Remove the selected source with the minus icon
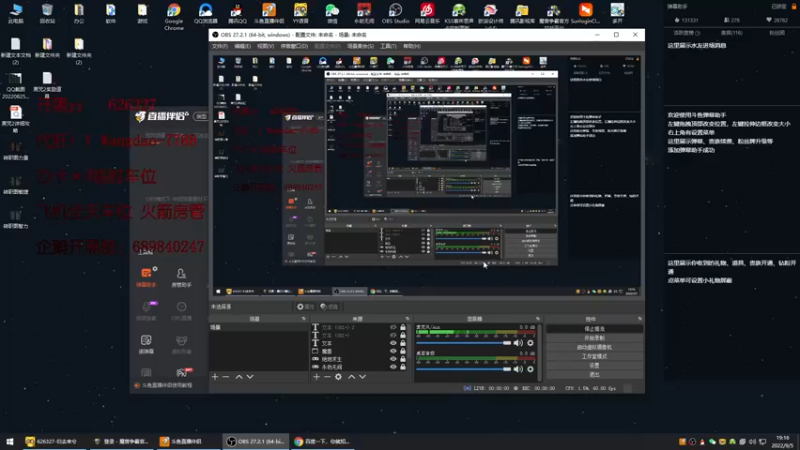Screen dimensions: 800x450 [x=327, y=377]
